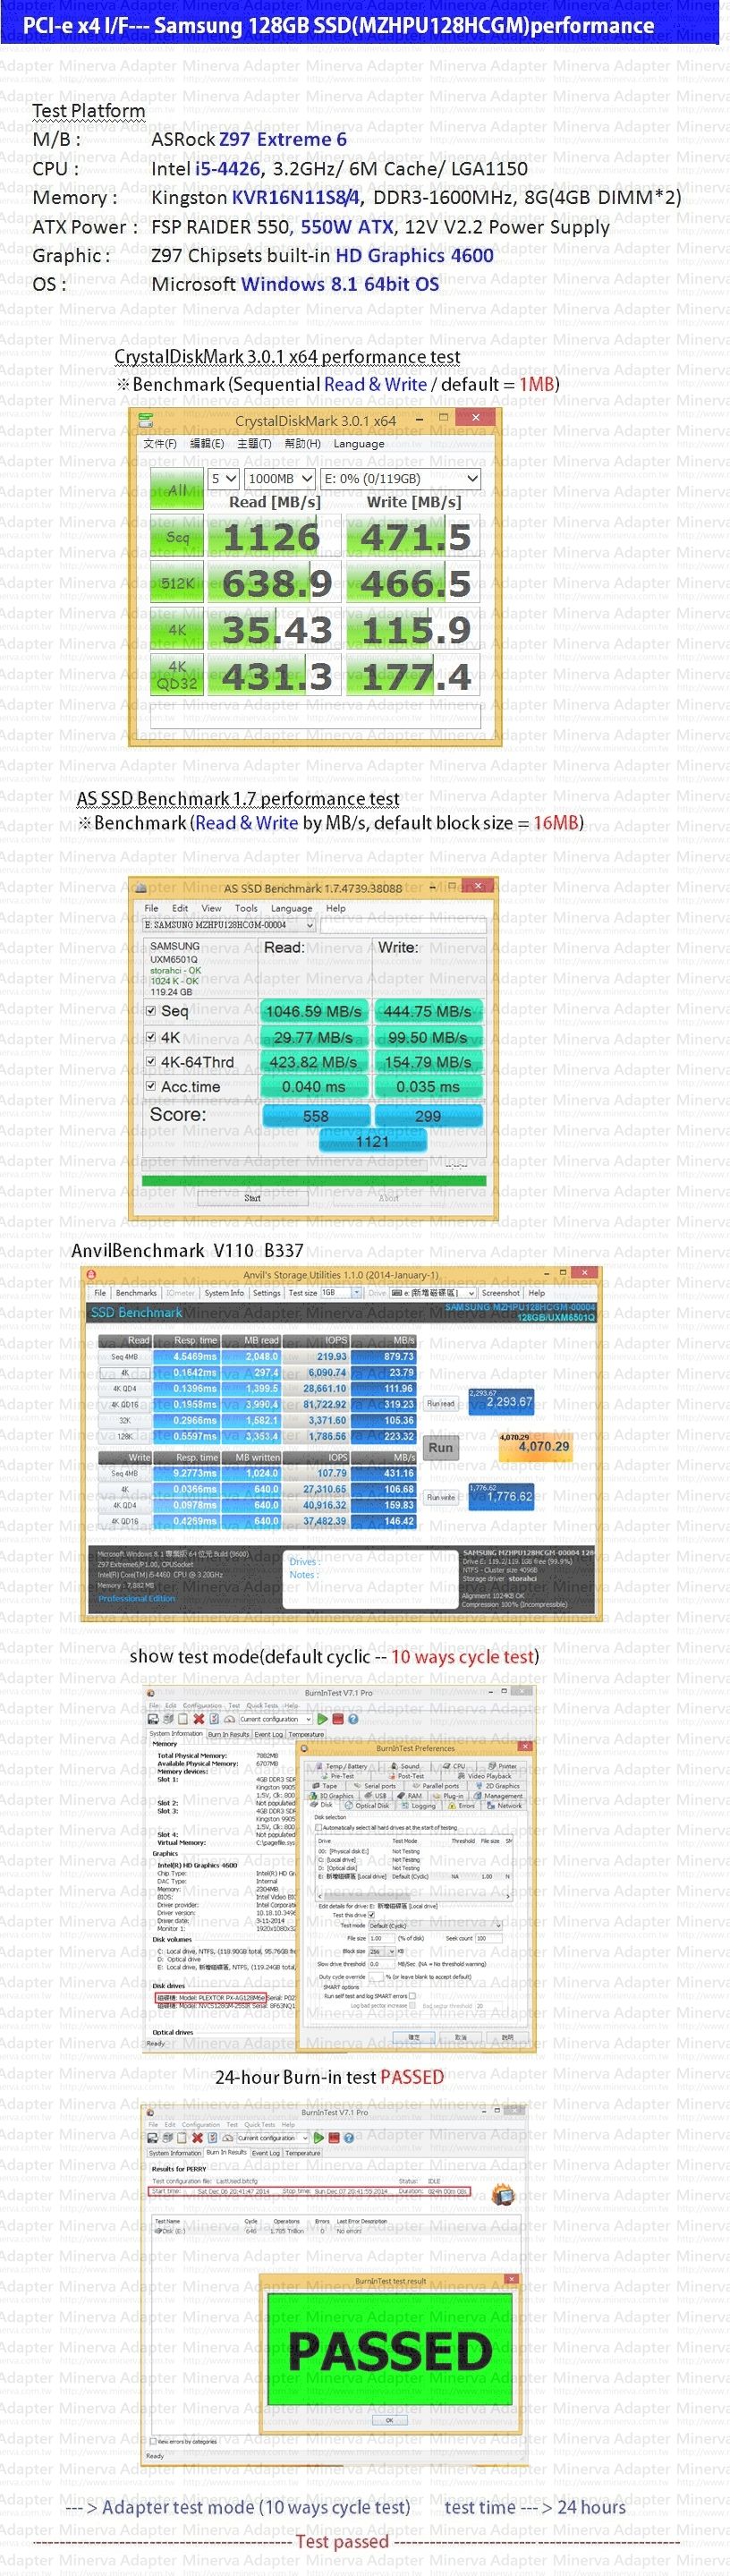Image resolution: width=730 pixels, height=2576 pixels.
Task: Run the 512K test in CrystalDiskMark
Action: pyautogui.click(x=177, y=583)
